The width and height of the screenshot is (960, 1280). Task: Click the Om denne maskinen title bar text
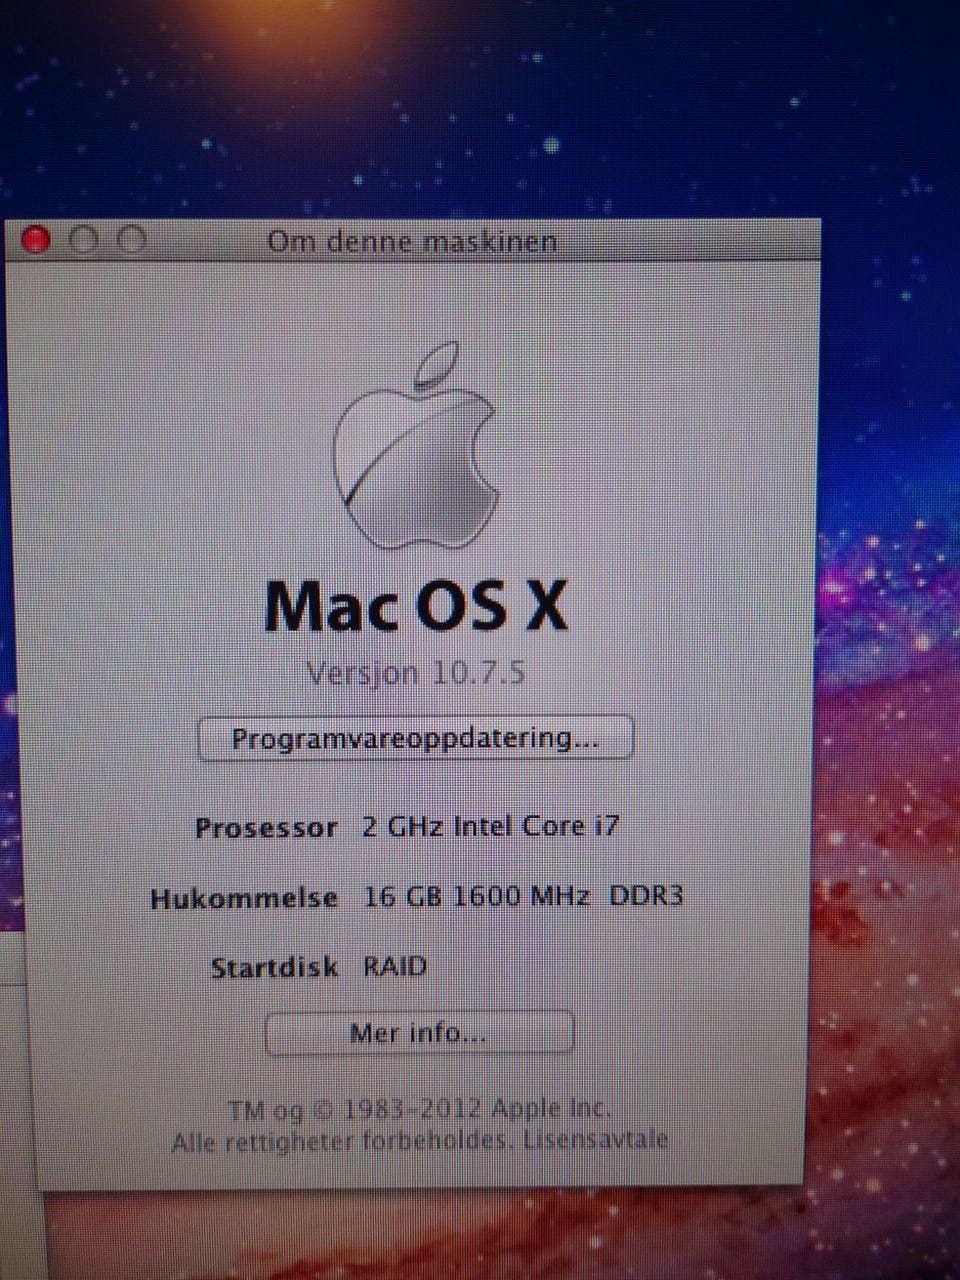[412, 242]
